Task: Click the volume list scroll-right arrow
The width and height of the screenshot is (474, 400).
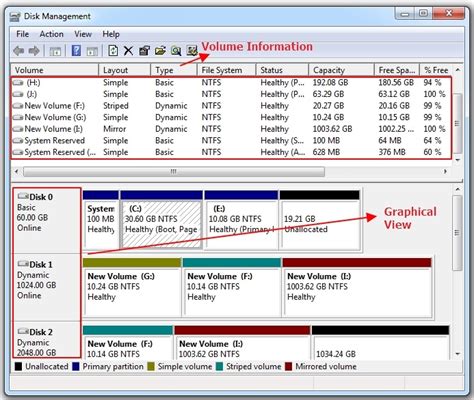Action: click(445, 172)
